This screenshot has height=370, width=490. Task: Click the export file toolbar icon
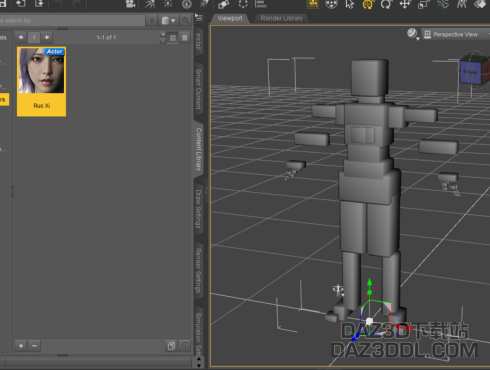(39, 4)
